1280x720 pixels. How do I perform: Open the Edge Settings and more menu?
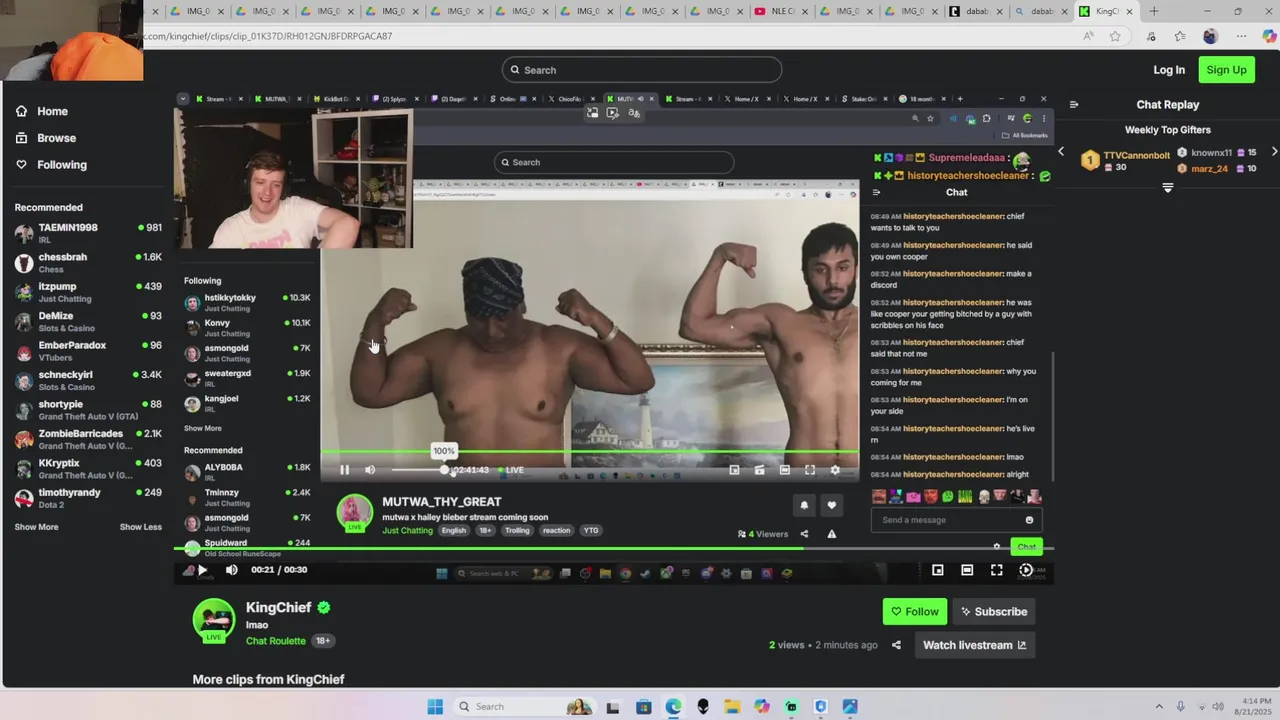pos(1241,36)
